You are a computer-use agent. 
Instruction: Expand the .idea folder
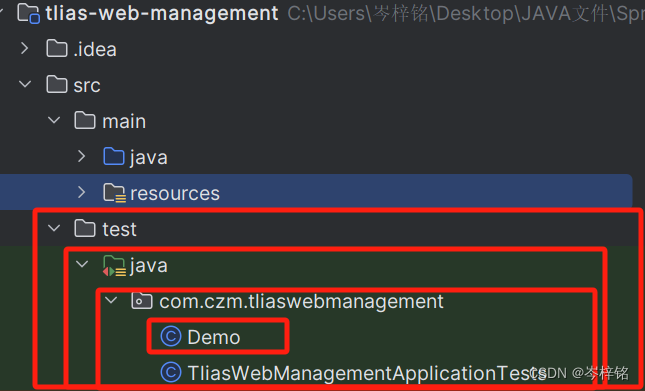pos(25,49)
